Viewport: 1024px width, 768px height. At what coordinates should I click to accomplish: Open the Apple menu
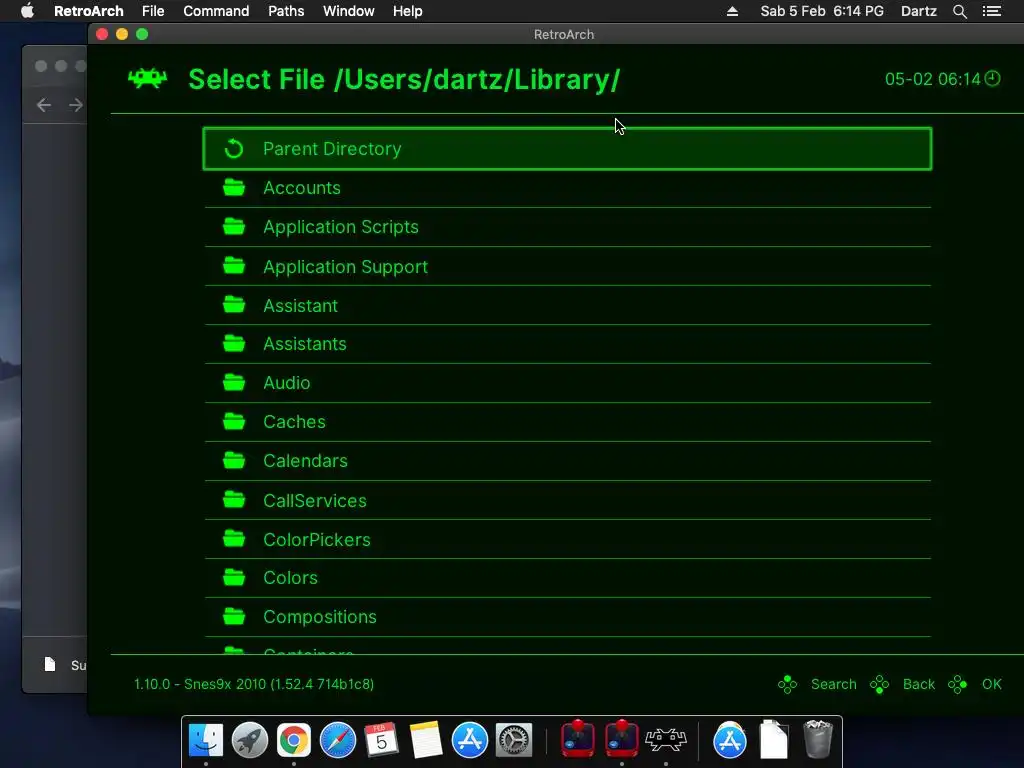tap(27, 10)
